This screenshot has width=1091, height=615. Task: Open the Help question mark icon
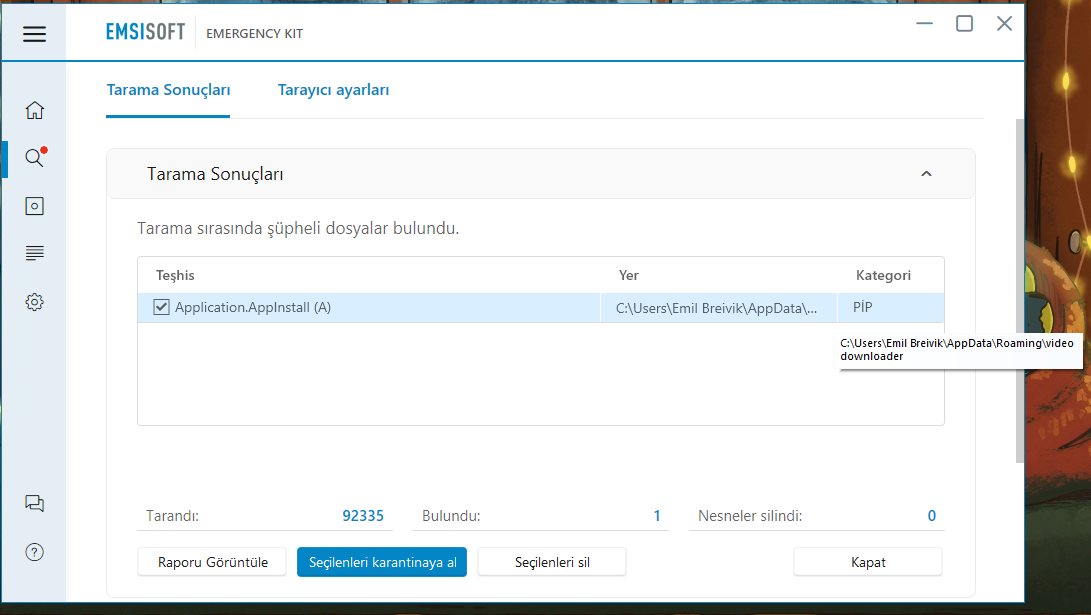[34, 552]
